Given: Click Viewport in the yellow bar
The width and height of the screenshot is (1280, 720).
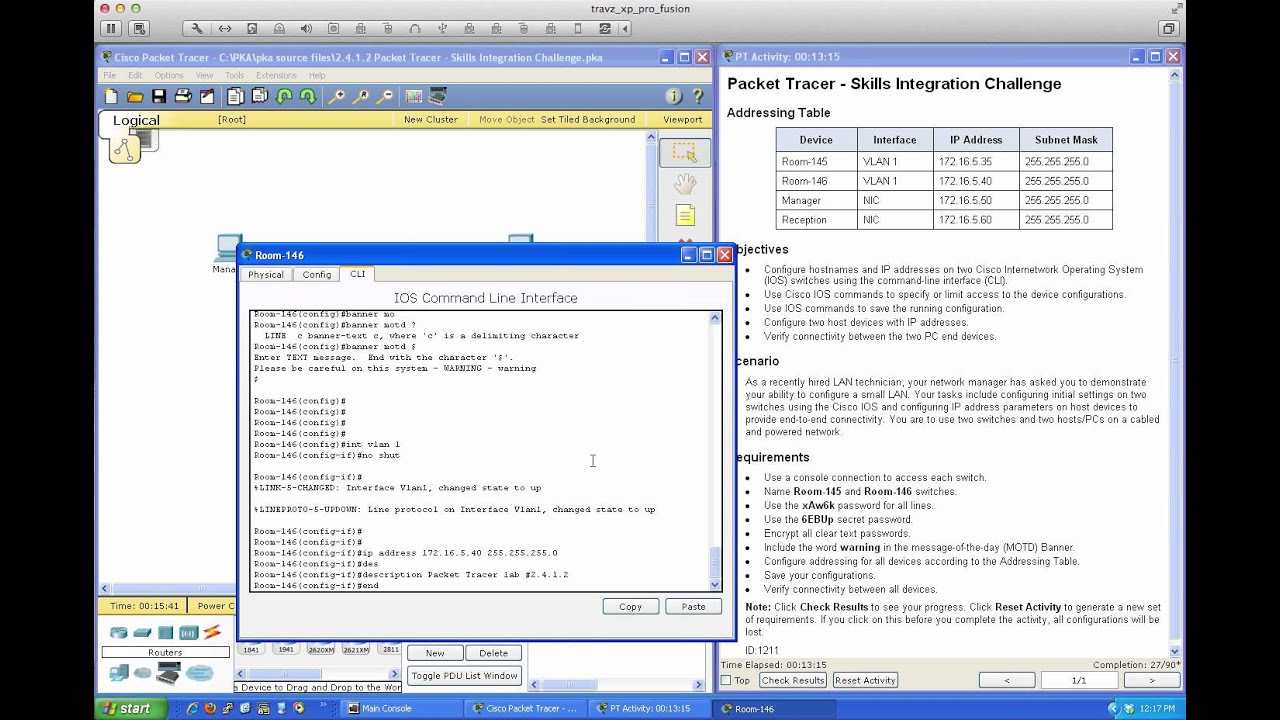Looking at the screenshot, I should tap(682, 120).
